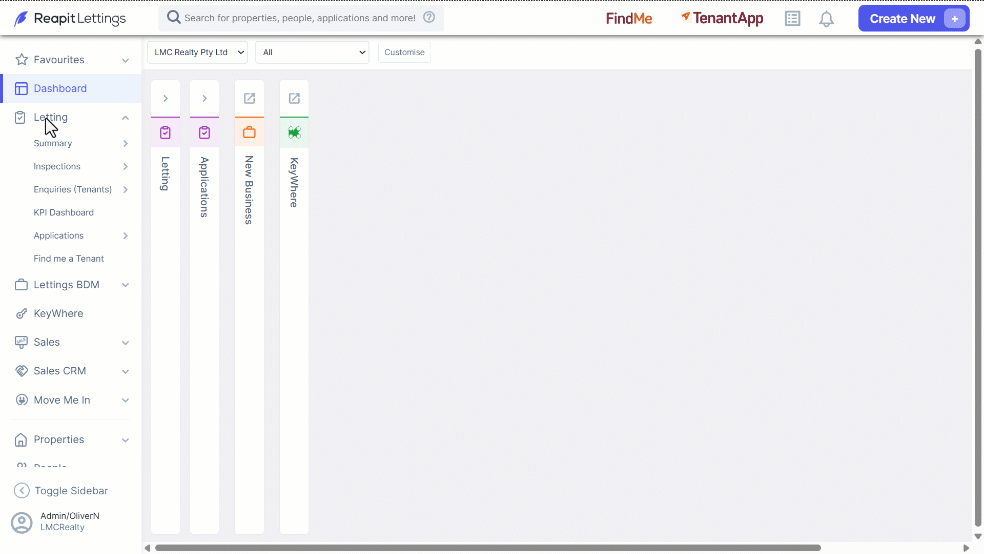Screen dimensions: 984x554
Task: Click the list view icon beside TenantApp
Action: 793,19
